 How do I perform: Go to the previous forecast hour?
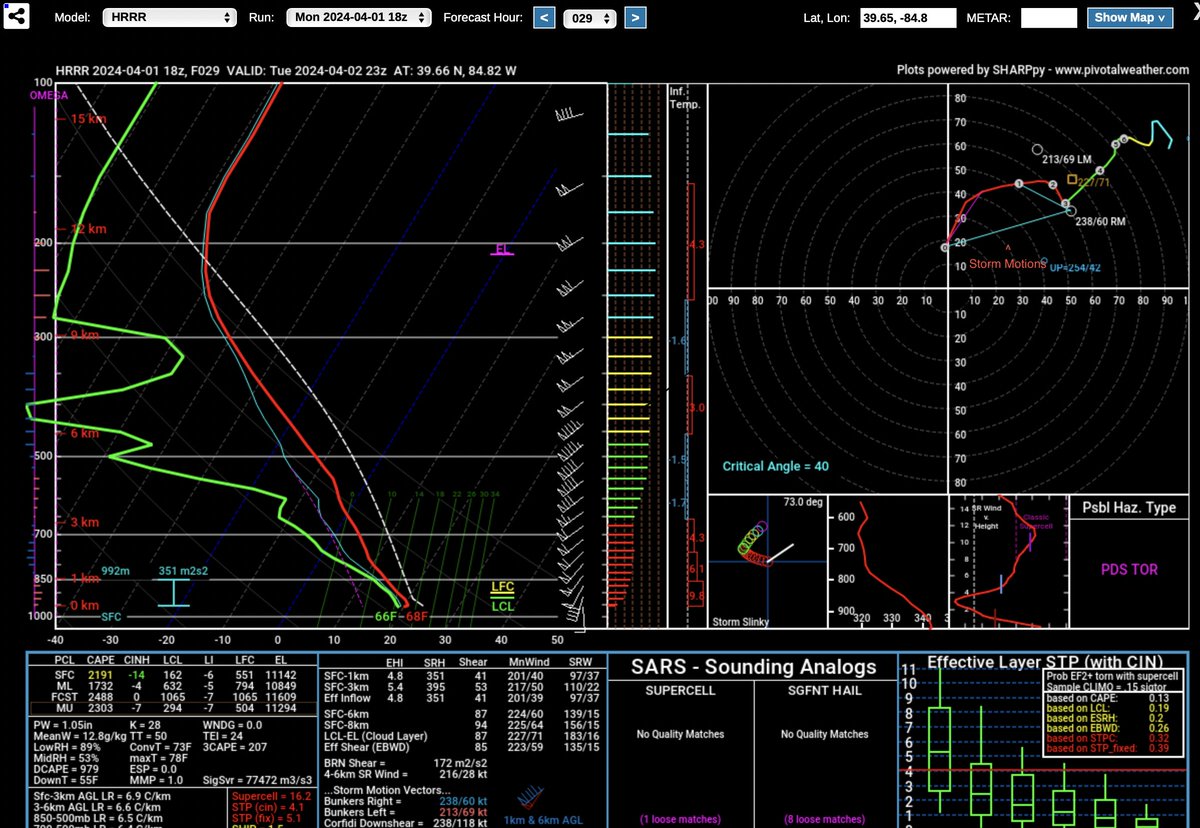[x=544, y=18]
